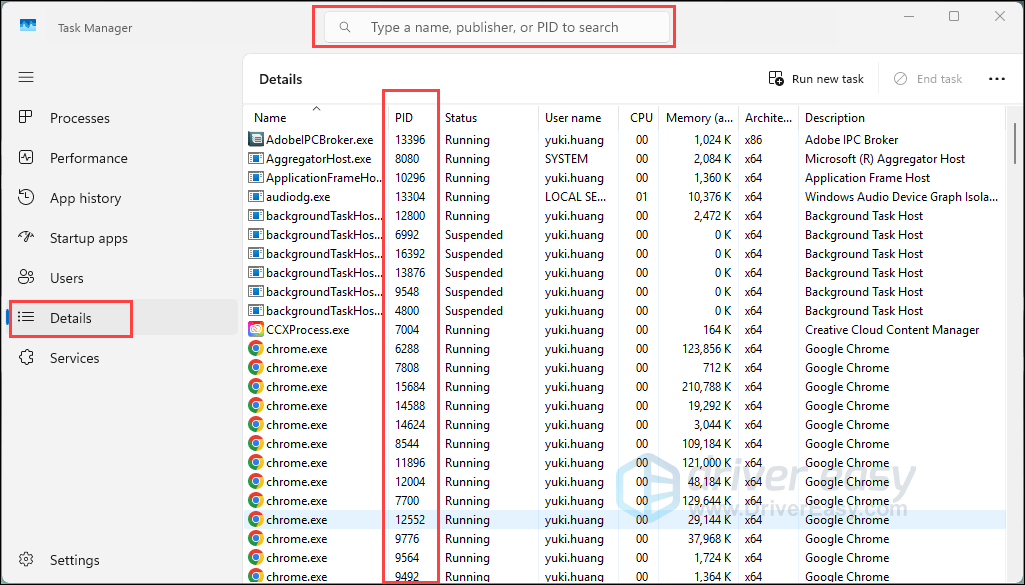Open the Users page icon

tap(27, 278)
